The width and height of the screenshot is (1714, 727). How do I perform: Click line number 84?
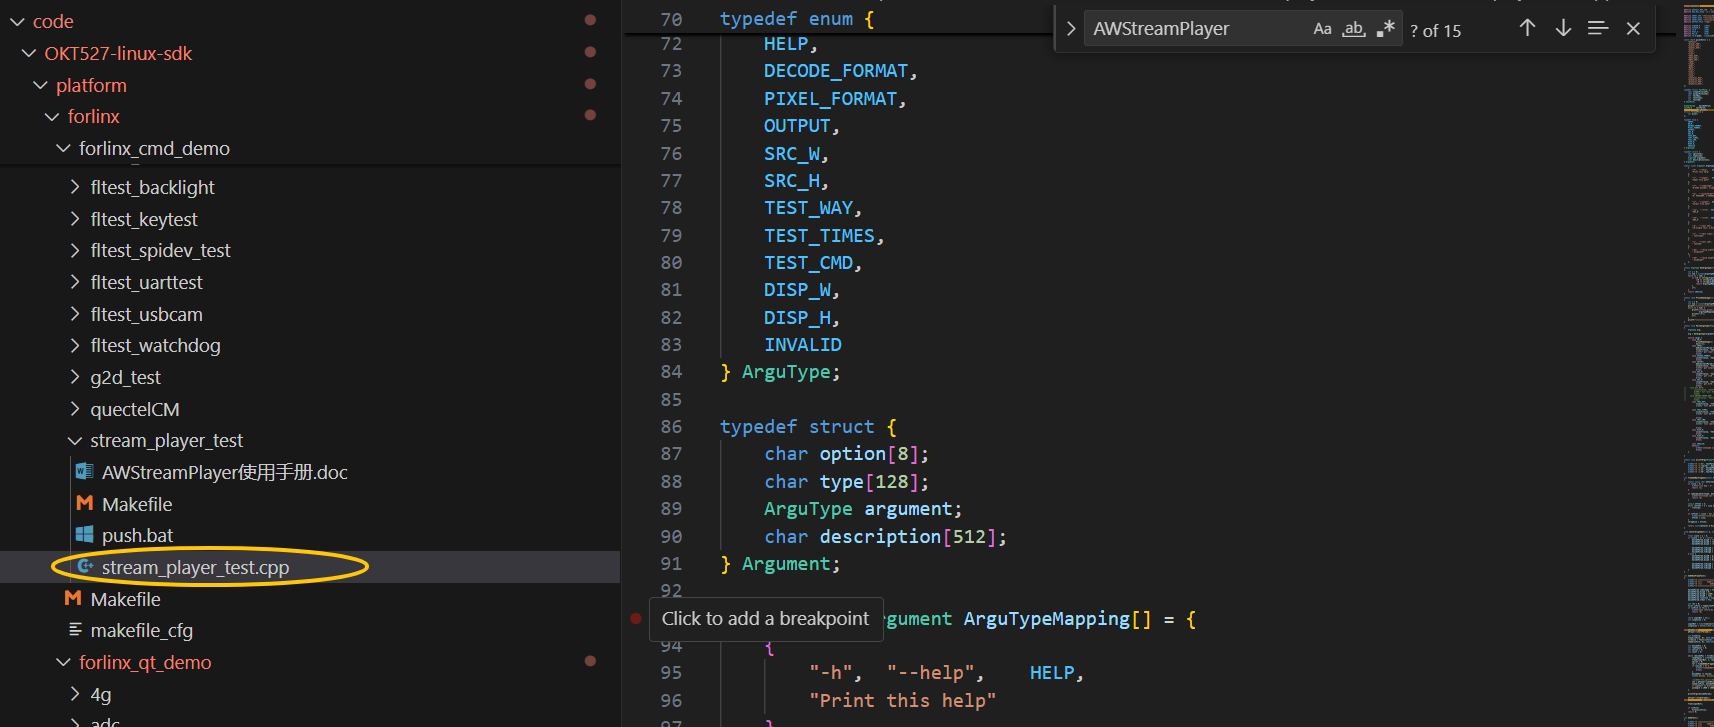[x=671, y=372]
